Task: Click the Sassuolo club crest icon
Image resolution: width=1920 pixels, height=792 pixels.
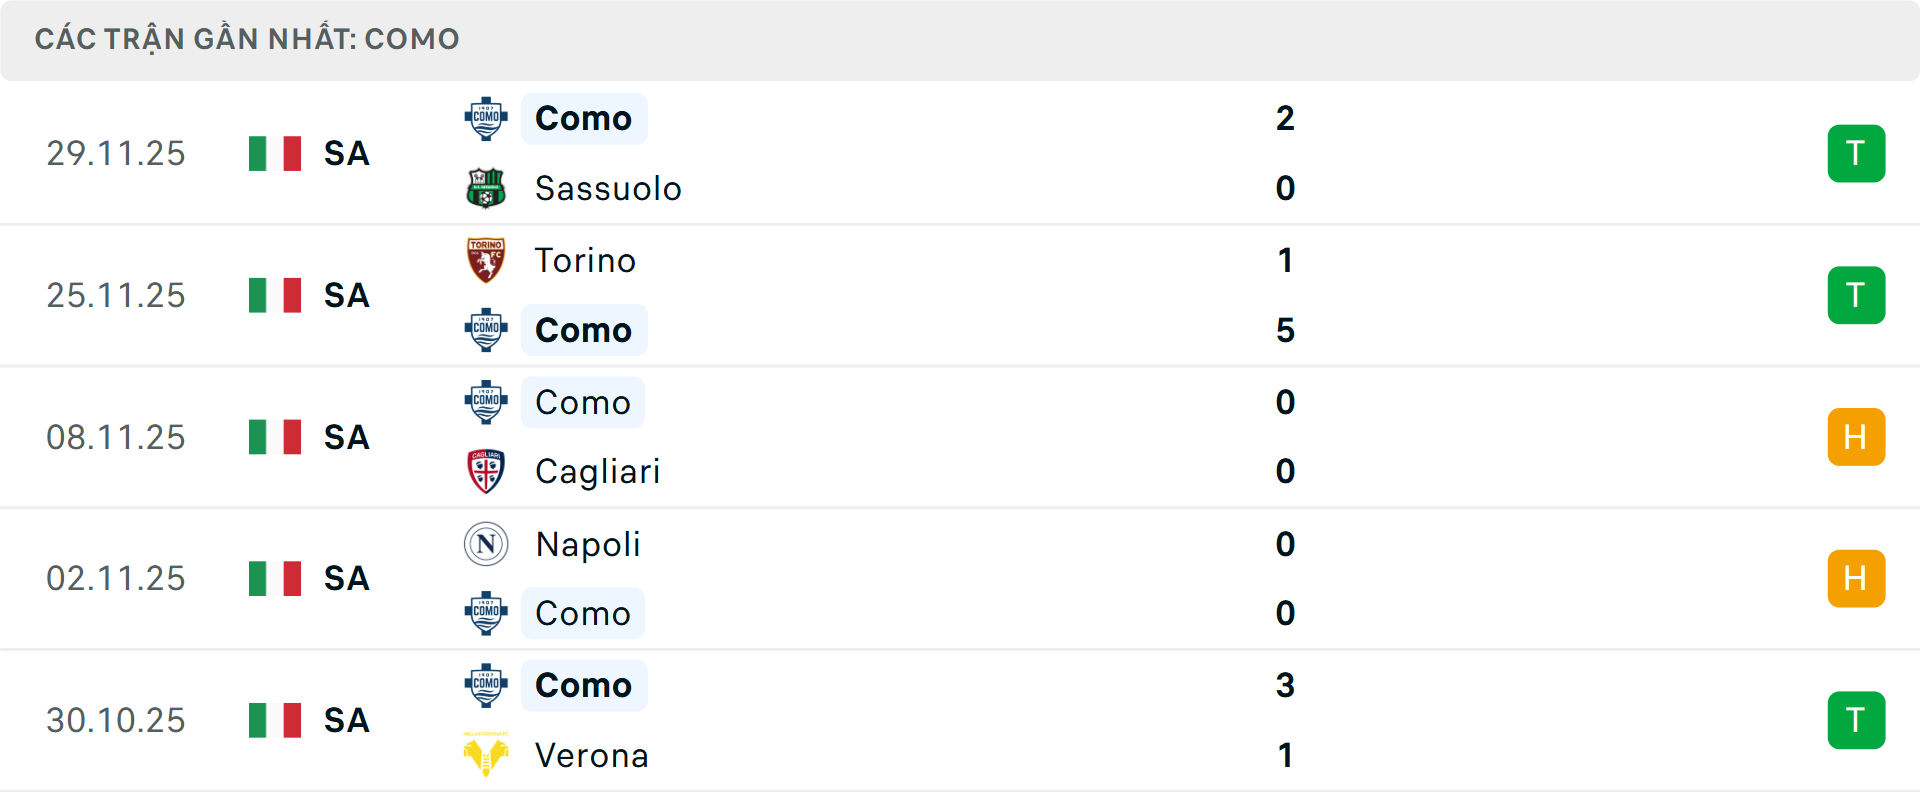Action: (x=486, y=188)
